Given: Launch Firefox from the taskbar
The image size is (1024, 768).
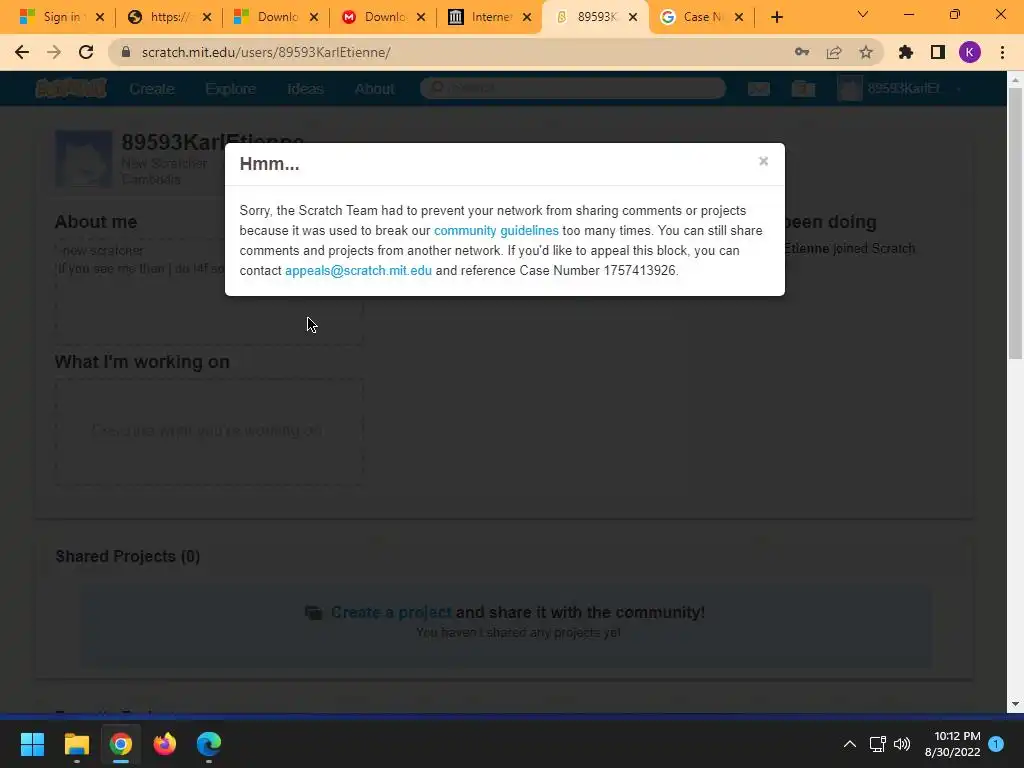Looking at the screenshot, I should coord(165,744).
